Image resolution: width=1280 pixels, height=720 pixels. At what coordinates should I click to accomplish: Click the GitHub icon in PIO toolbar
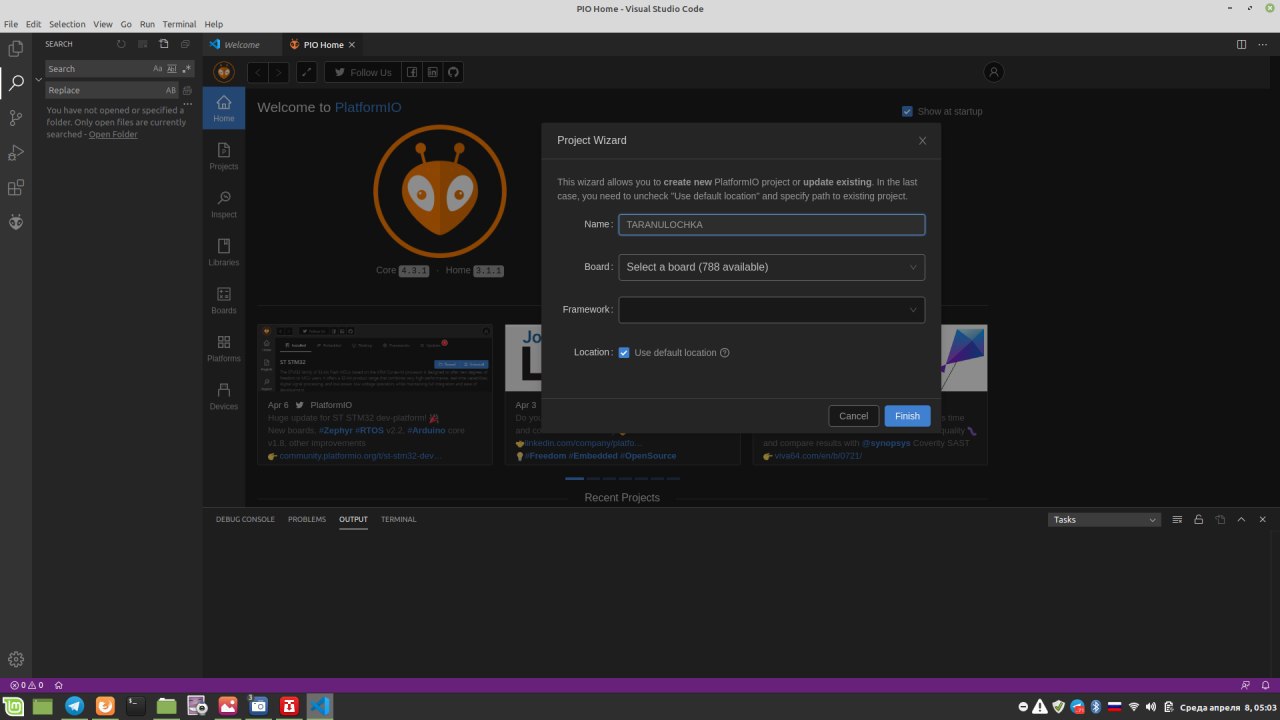(x=452, y=72)
